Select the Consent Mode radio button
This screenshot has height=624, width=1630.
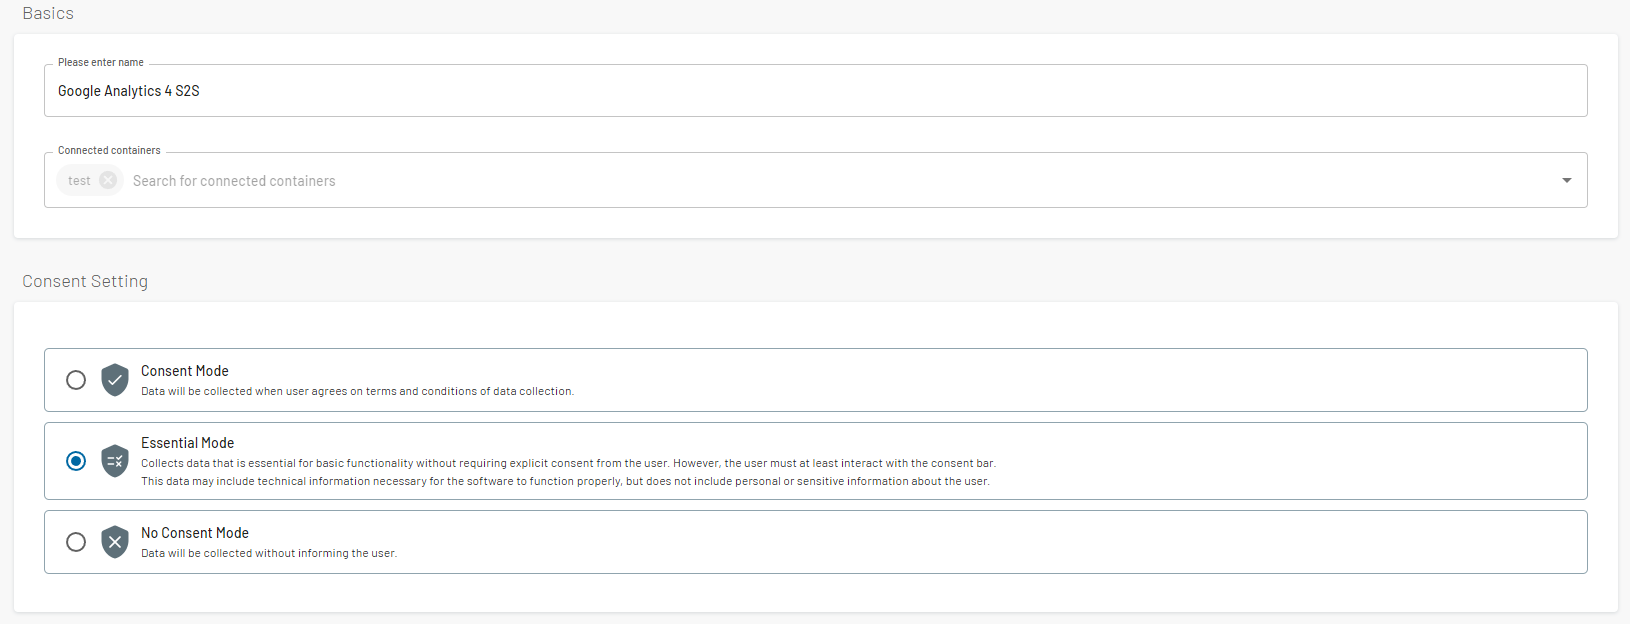click(76, 380)
